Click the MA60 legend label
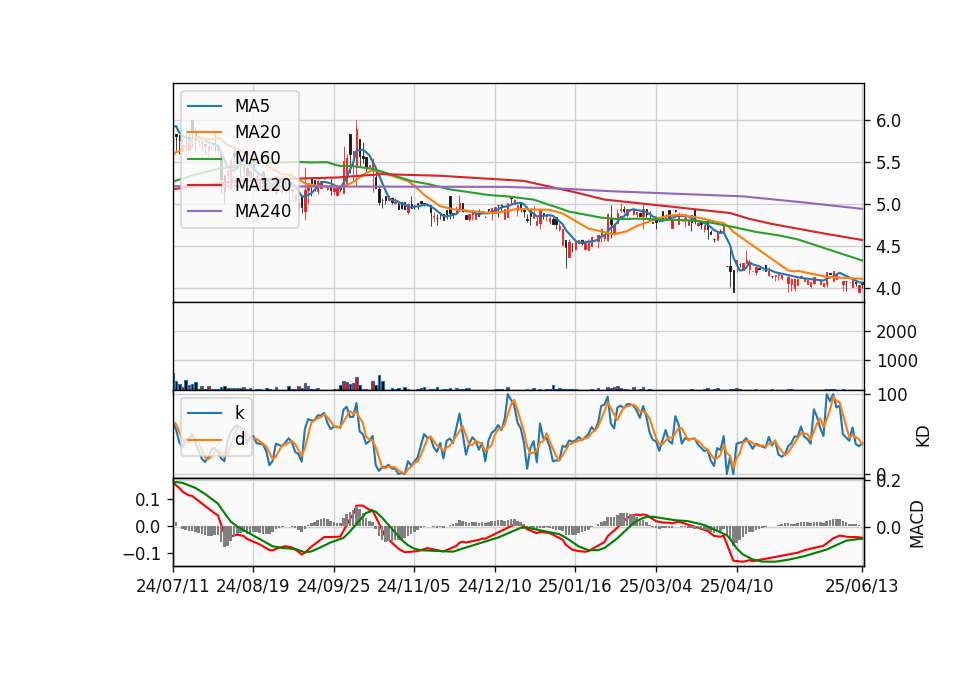The height and width of the screenshot is (690, 960). (257, 159)
